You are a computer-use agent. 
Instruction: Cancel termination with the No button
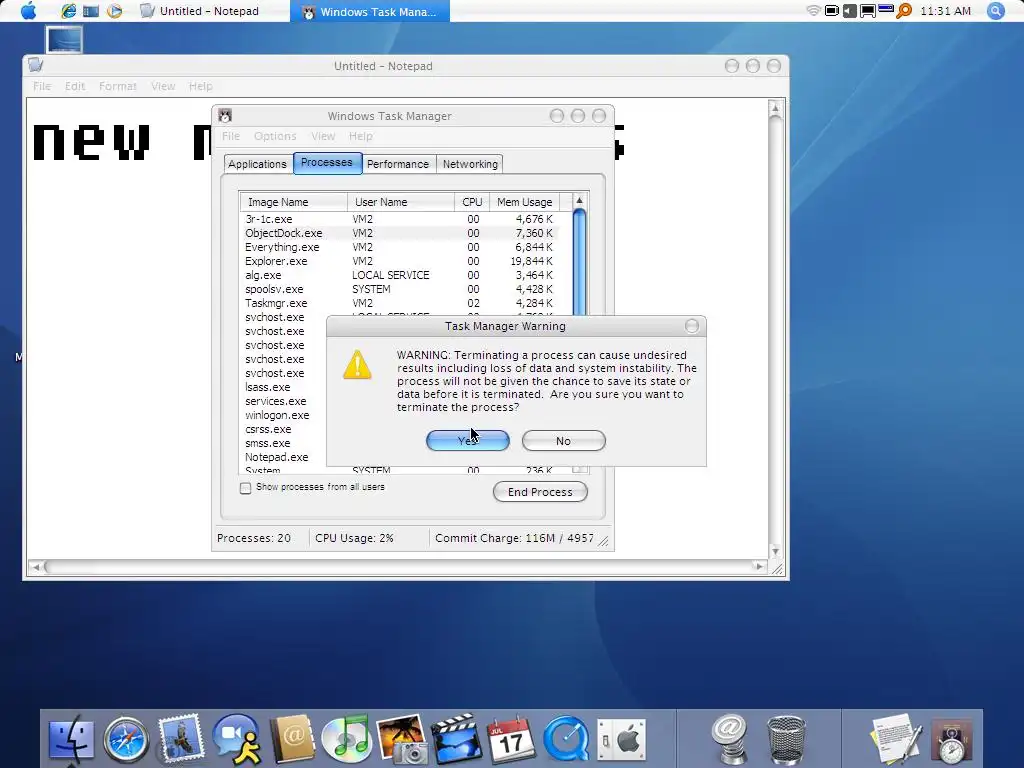coord(564,441)
